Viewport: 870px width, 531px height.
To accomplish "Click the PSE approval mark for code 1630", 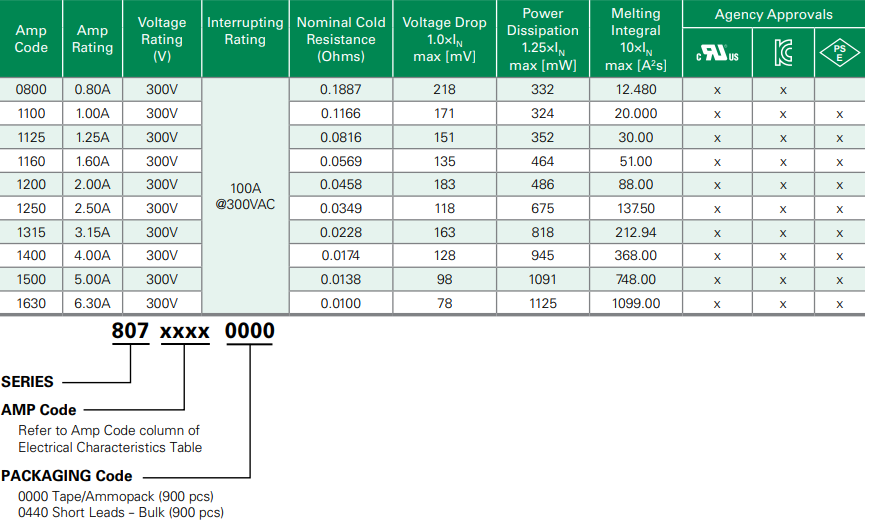I will click(x=839, y=303).
